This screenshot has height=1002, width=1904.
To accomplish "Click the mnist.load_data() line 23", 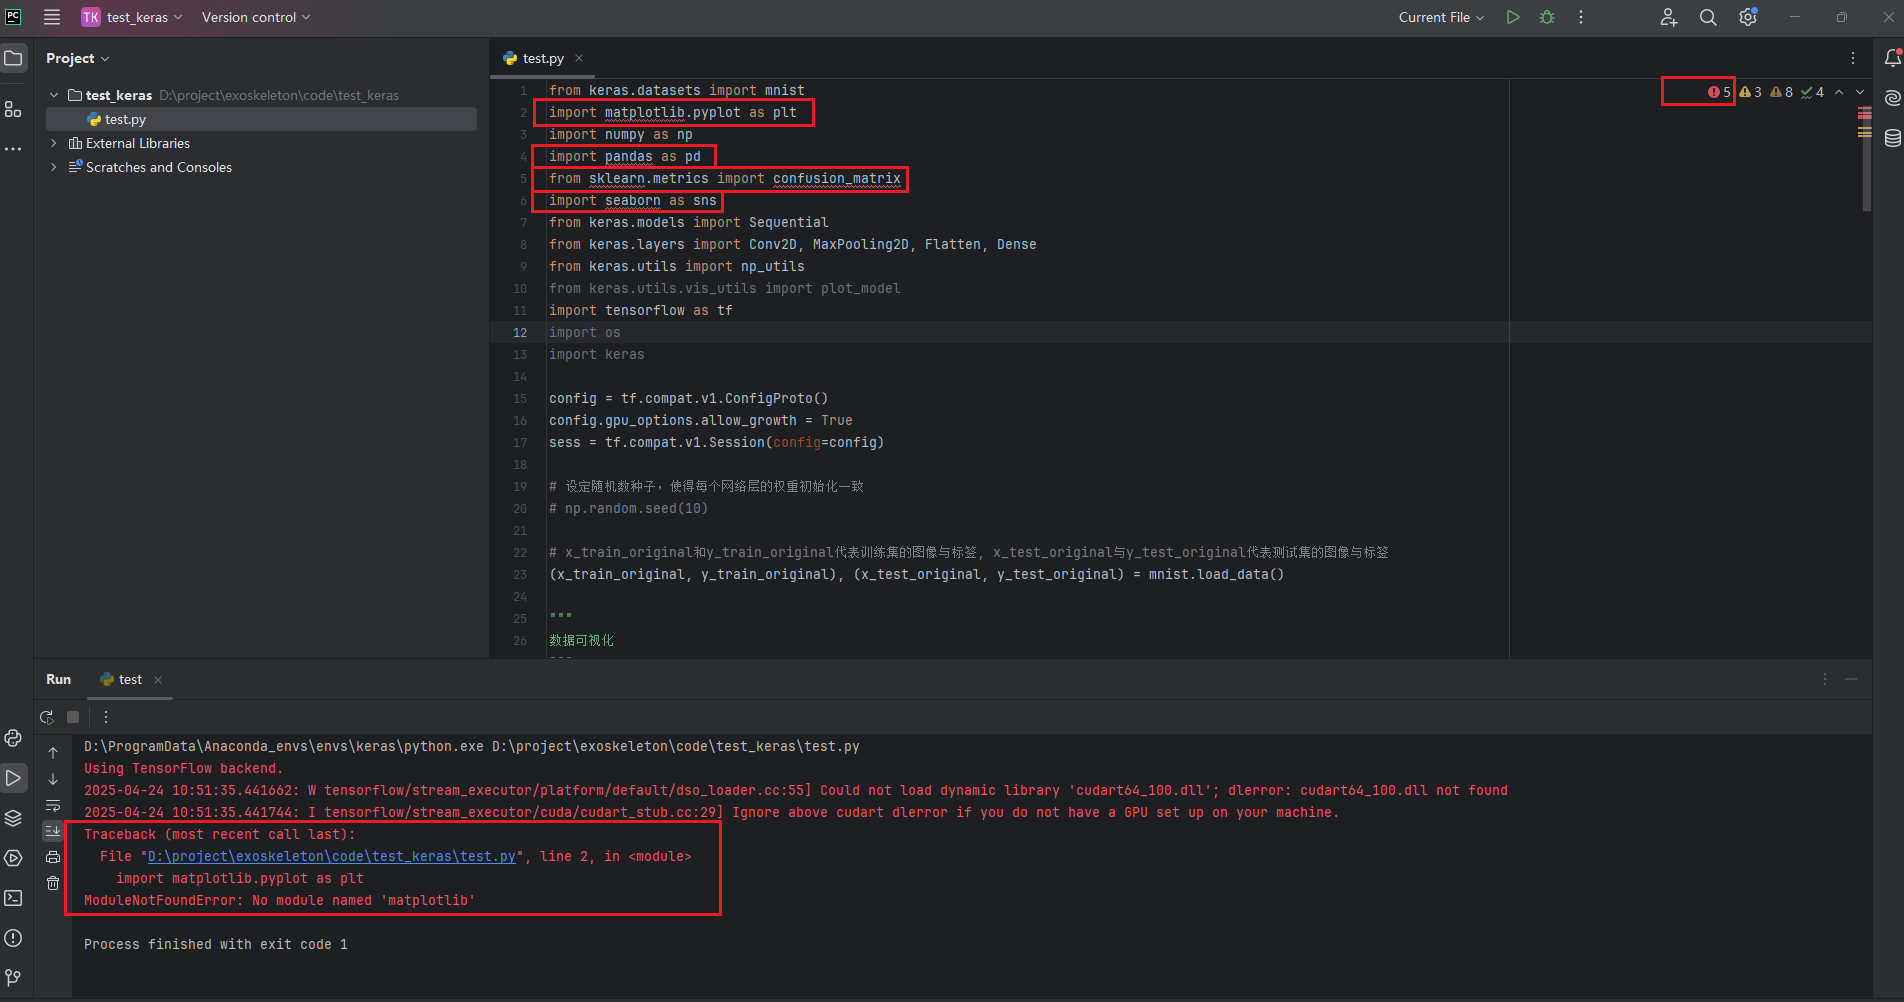I will [x=916, y=574].
